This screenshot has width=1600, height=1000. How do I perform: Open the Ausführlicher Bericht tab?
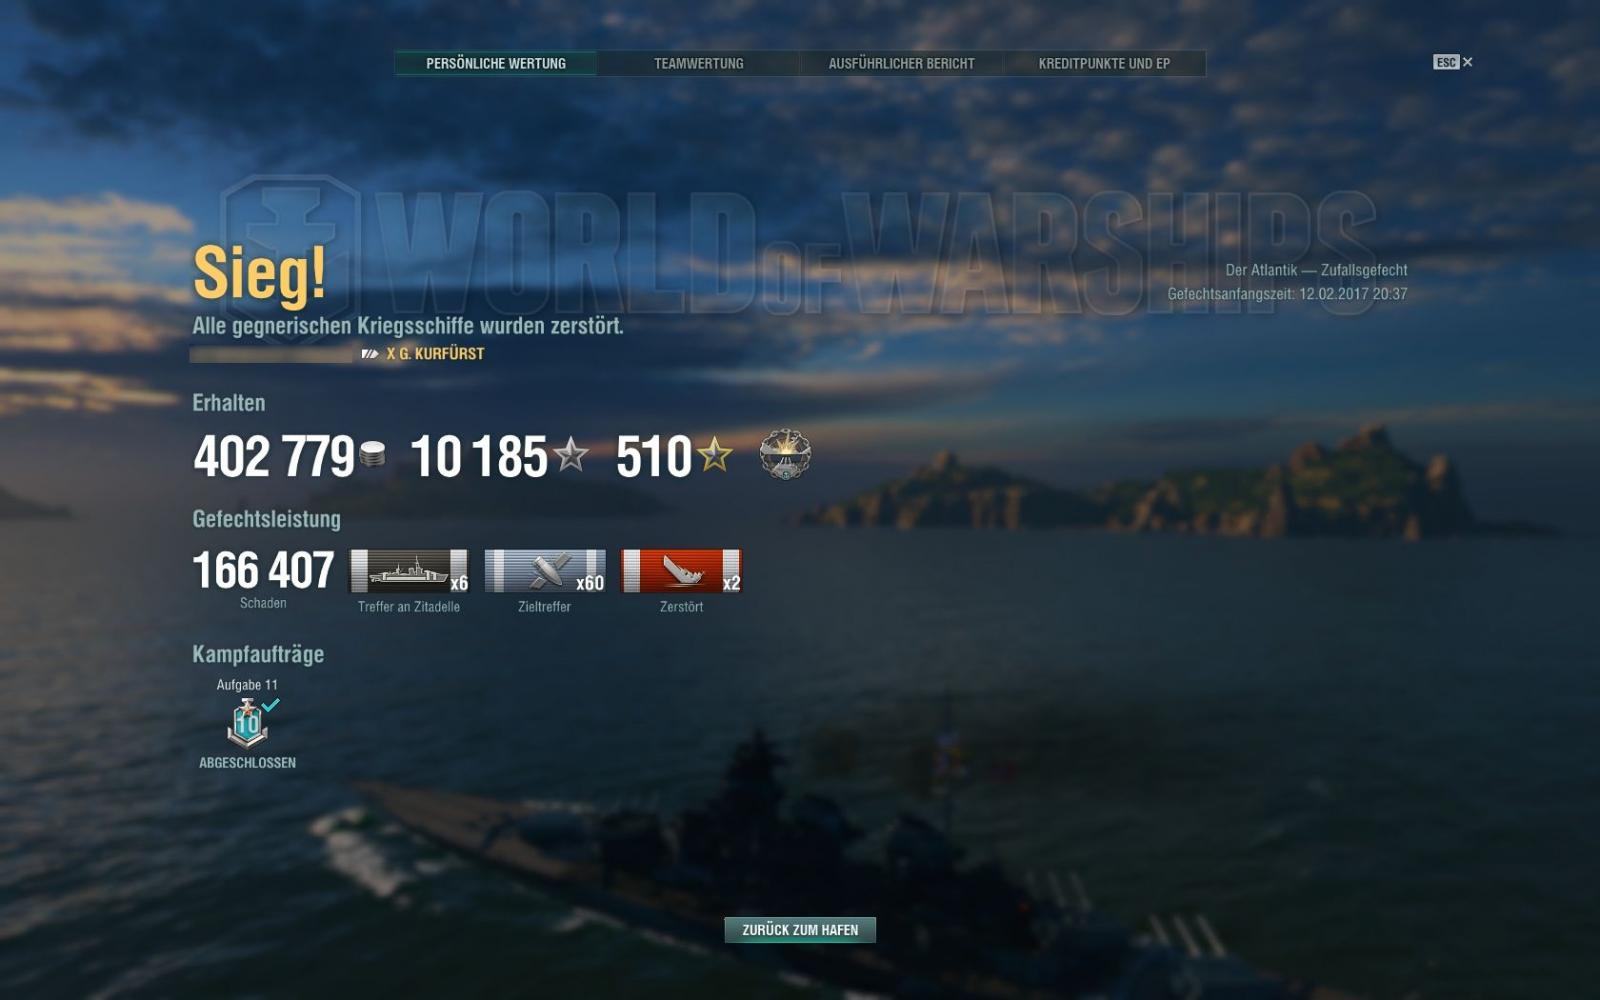point(901,63)
